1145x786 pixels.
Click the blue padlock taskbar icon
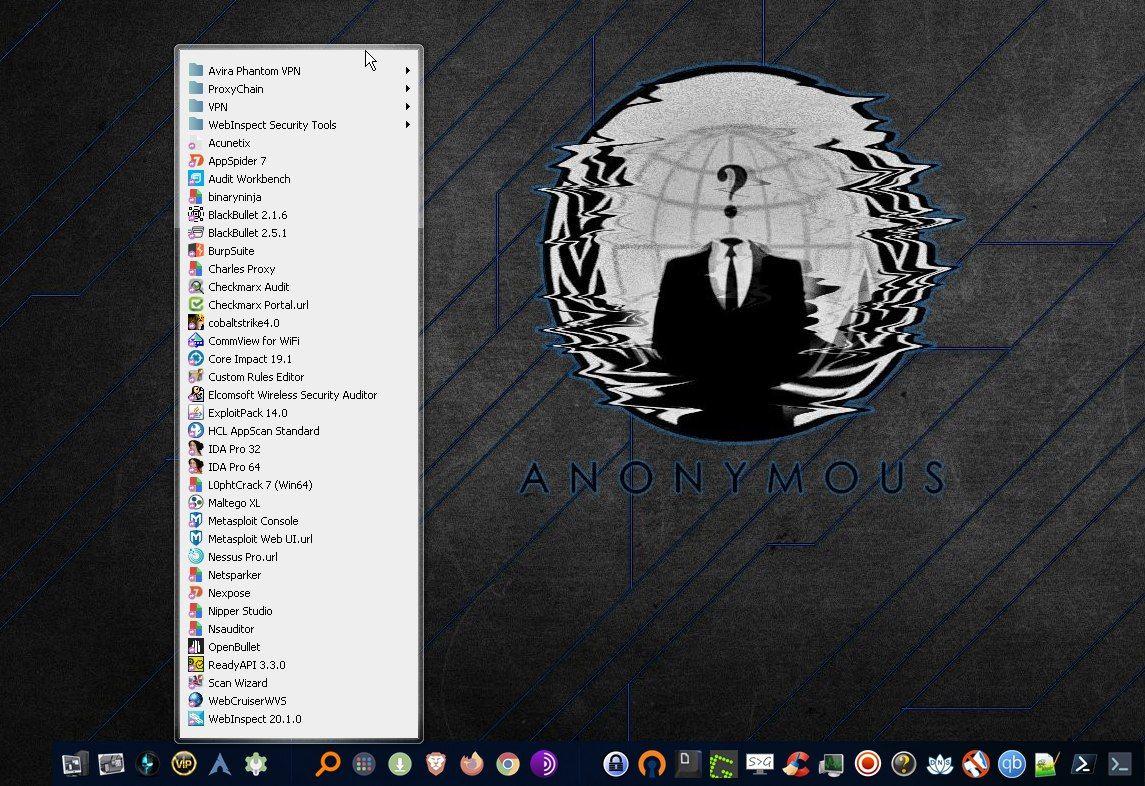pyautogui.click(x=616, y=764)
